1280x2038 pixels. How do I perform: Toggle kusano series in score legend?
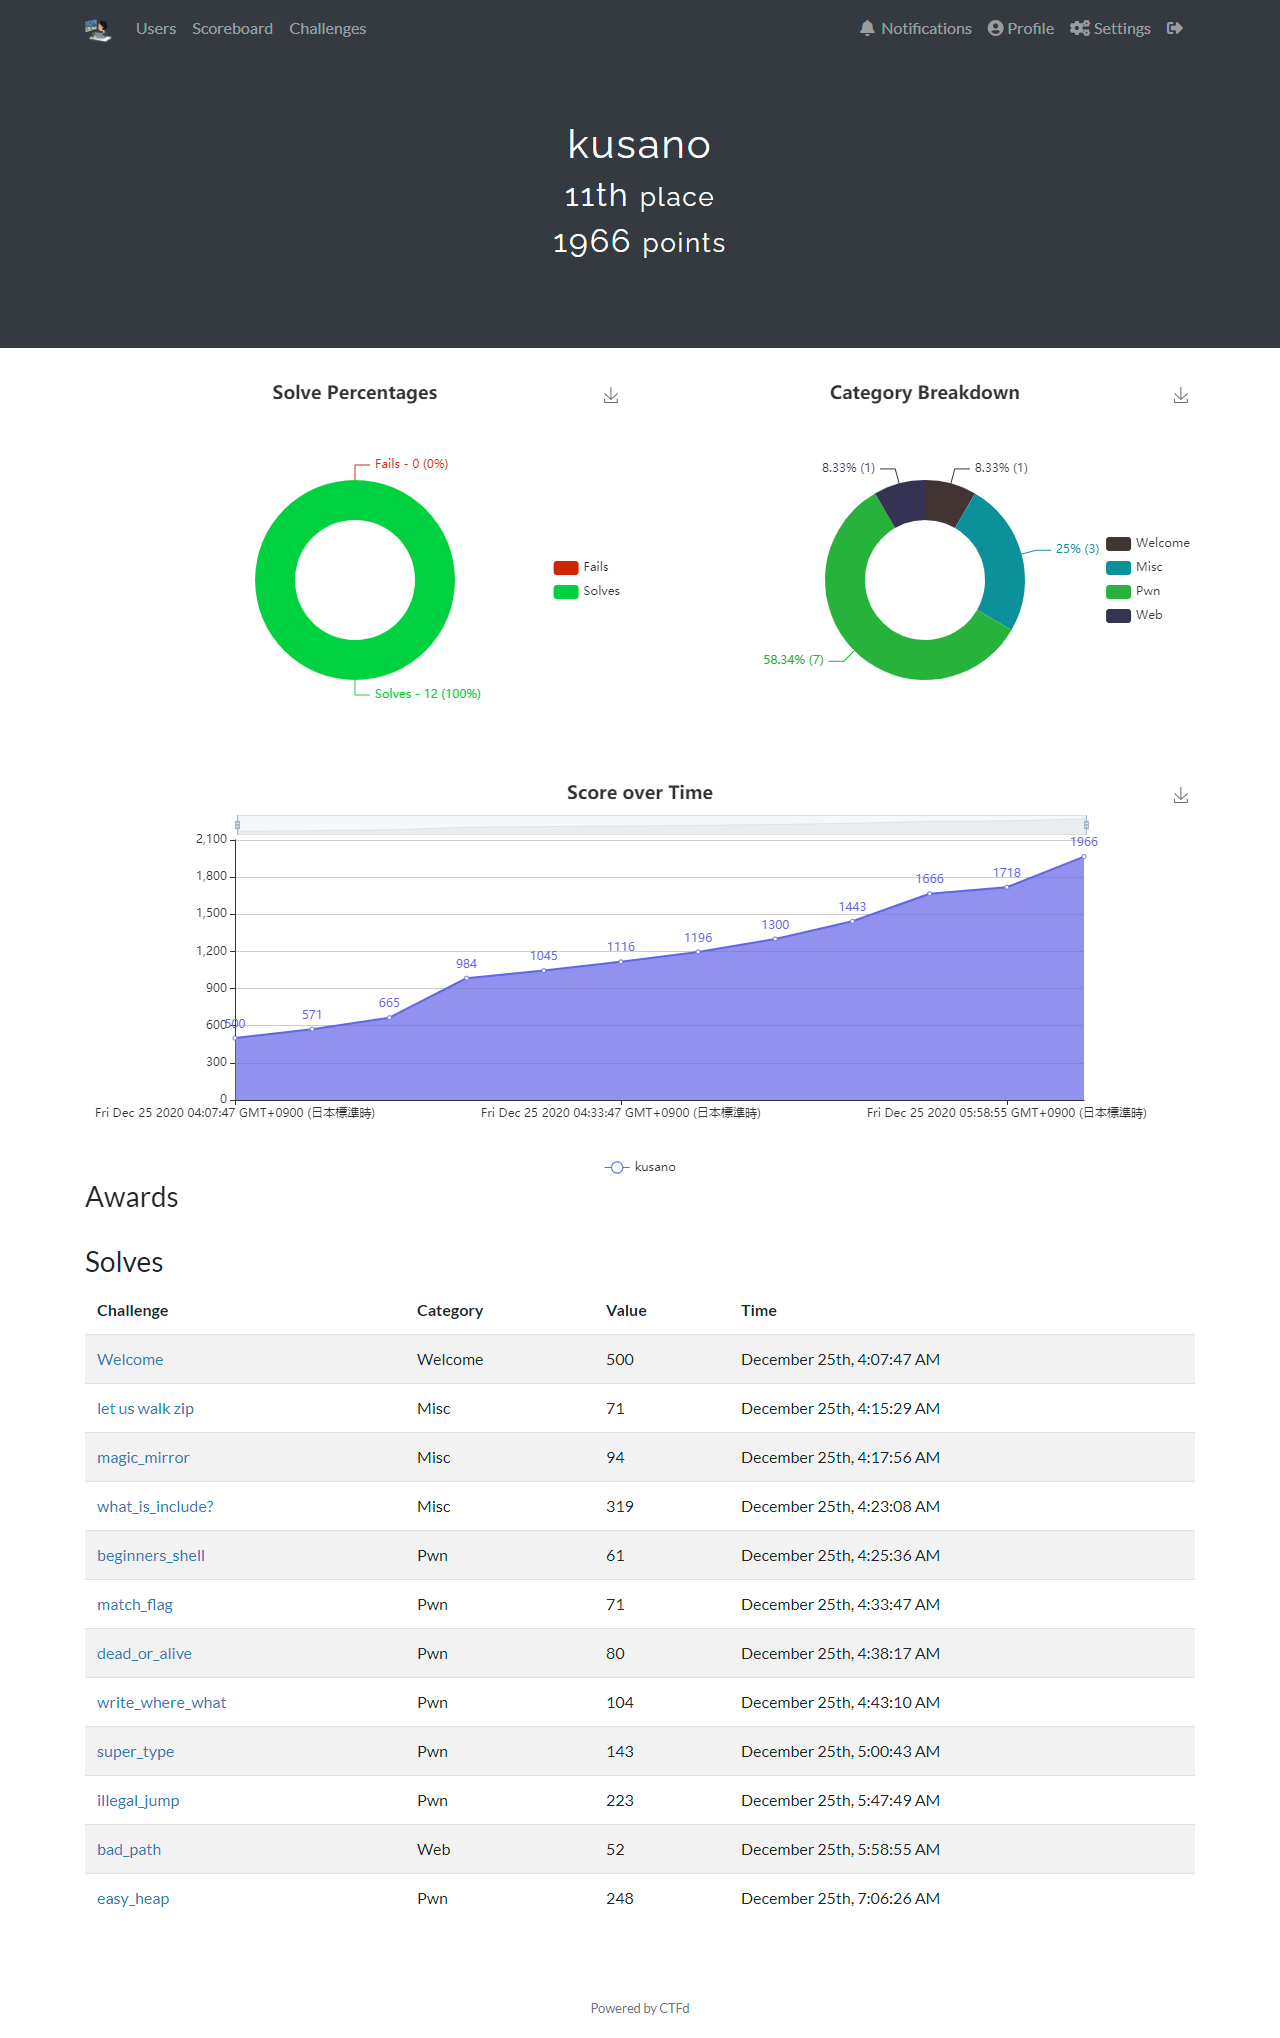[x=640, y=1167]
